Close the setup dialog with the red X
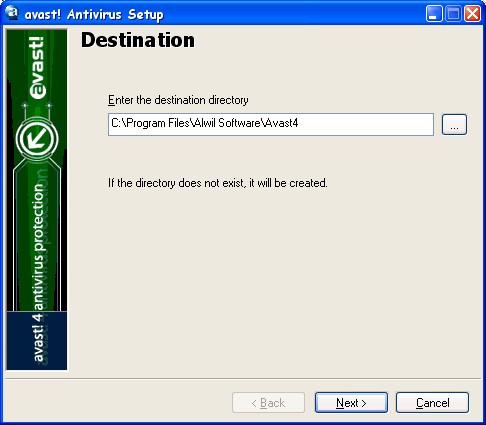 473,14
